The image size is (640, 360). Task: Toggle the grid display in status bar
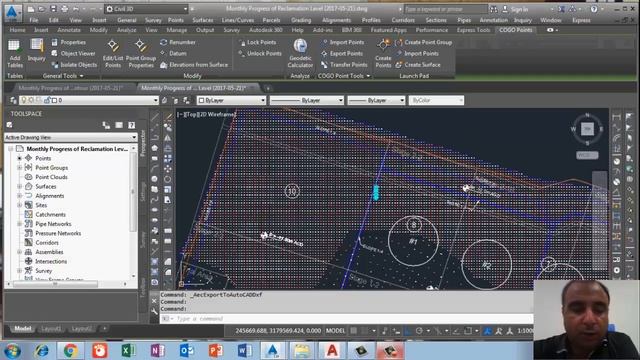pyautogui.click(x=354, y=331)
